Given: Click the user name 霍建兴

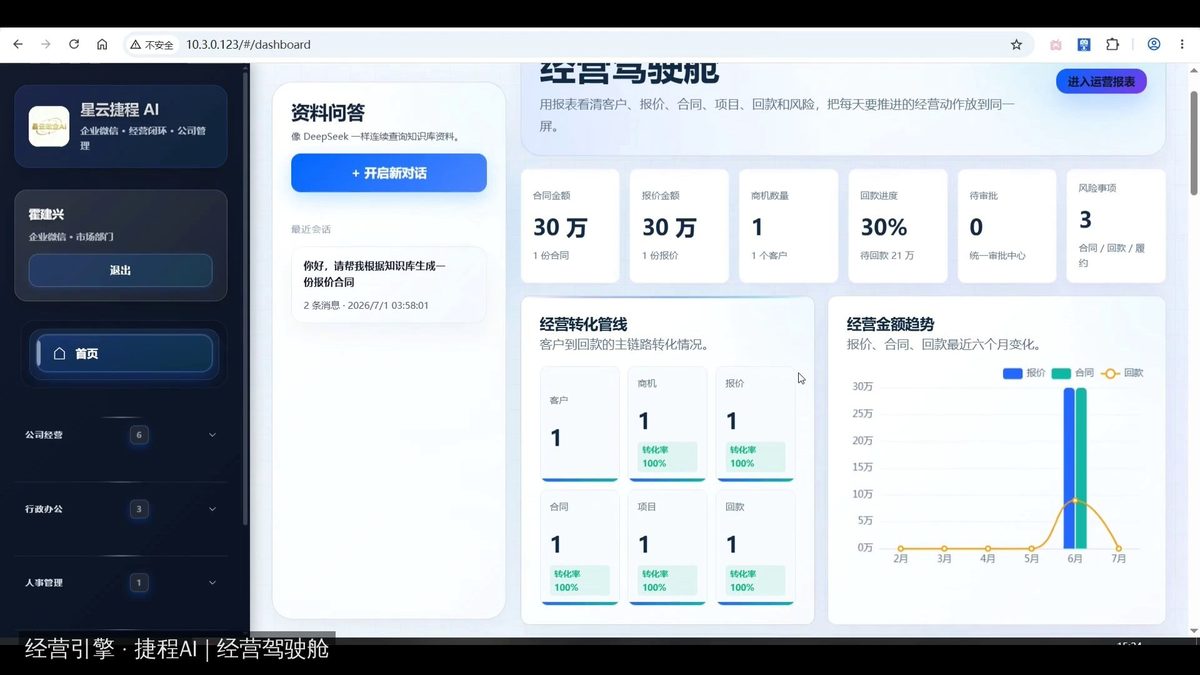Looking at the screenshot, I should [x=46, y=215].
